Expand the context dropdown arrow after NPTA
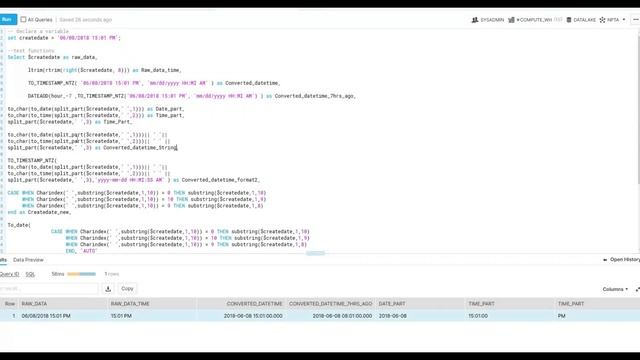Image resolution: width=640 pixels, height=360 pixels. pos(624,20)
